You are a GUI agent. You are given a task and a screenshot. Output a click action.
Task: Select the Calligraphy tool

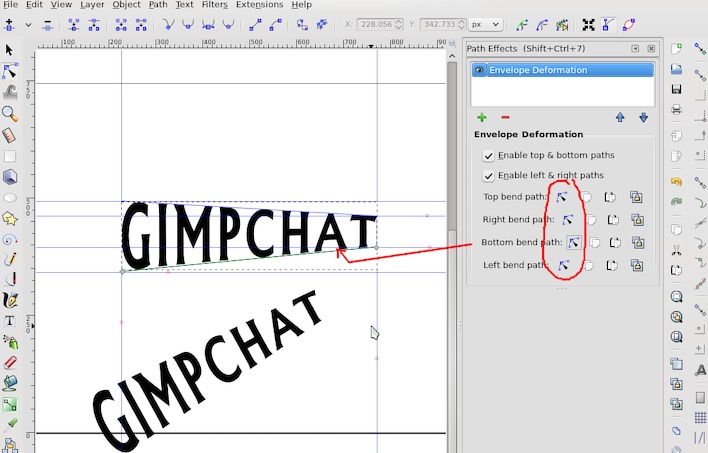10,300
